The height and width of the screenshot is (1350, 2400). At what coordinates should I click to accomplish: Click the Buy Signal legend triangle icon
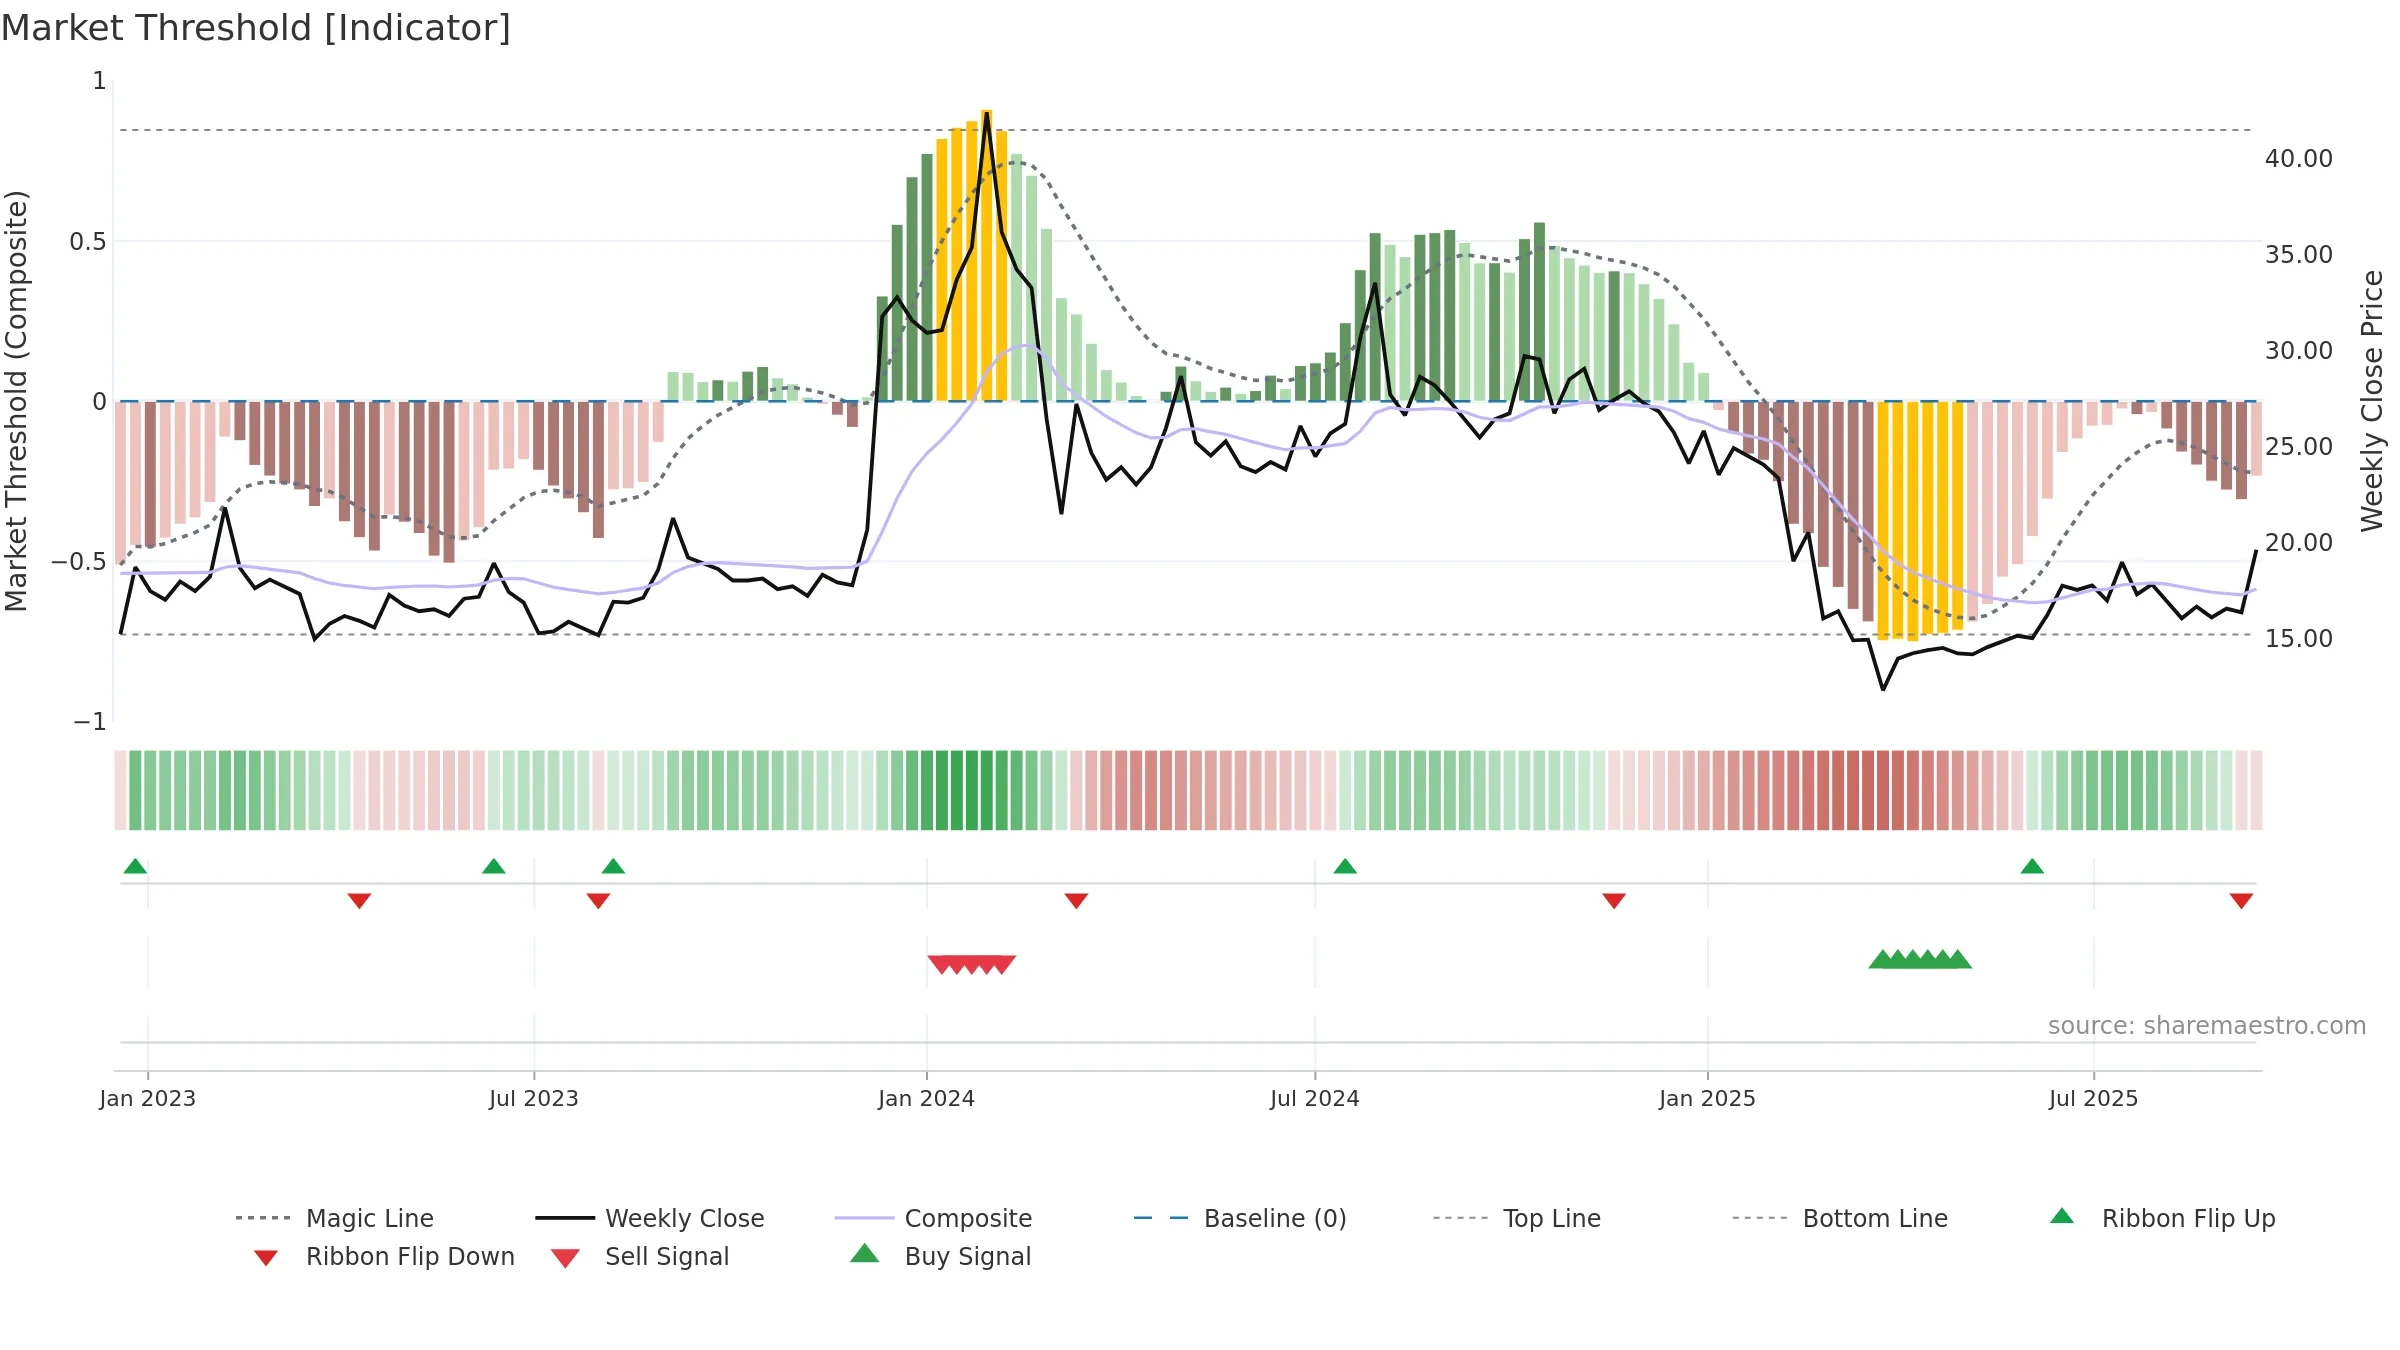(x=865, y=1253)
